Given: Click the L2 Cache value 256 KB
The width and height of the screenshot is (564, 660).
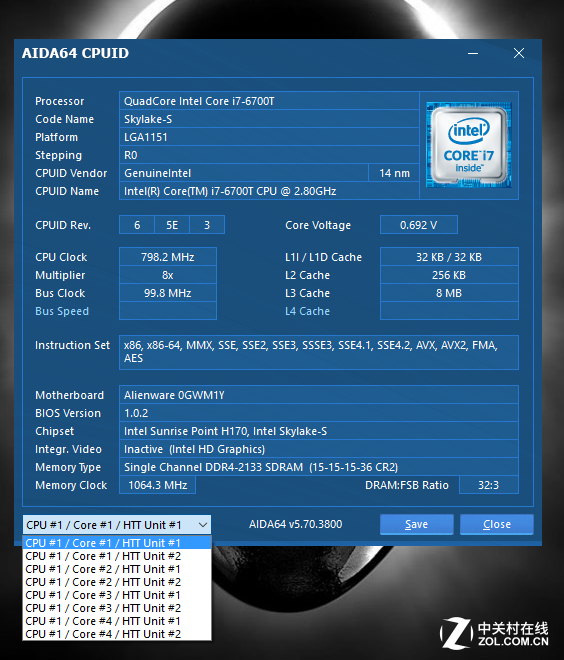Looking at the screenshot, I should (x=449, y=275).
